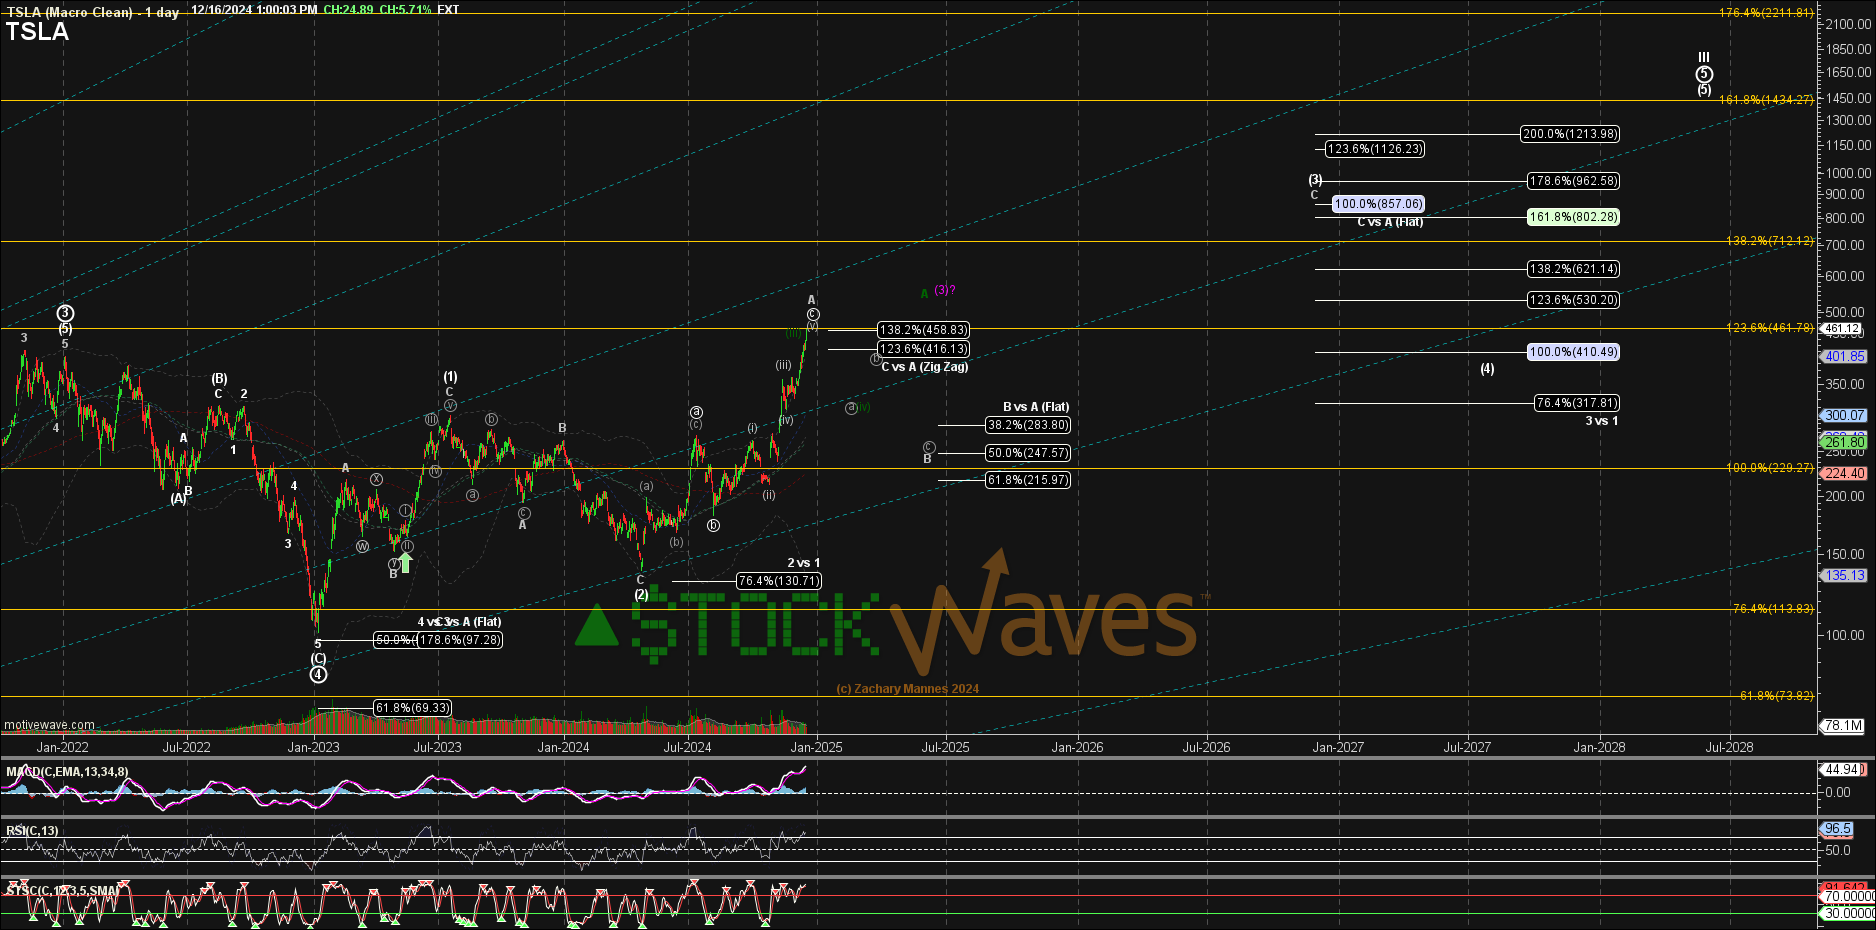This screenshot has width=1876, height=930.
Task: Click the purple (3)? wave label
Action: (945, 290)
